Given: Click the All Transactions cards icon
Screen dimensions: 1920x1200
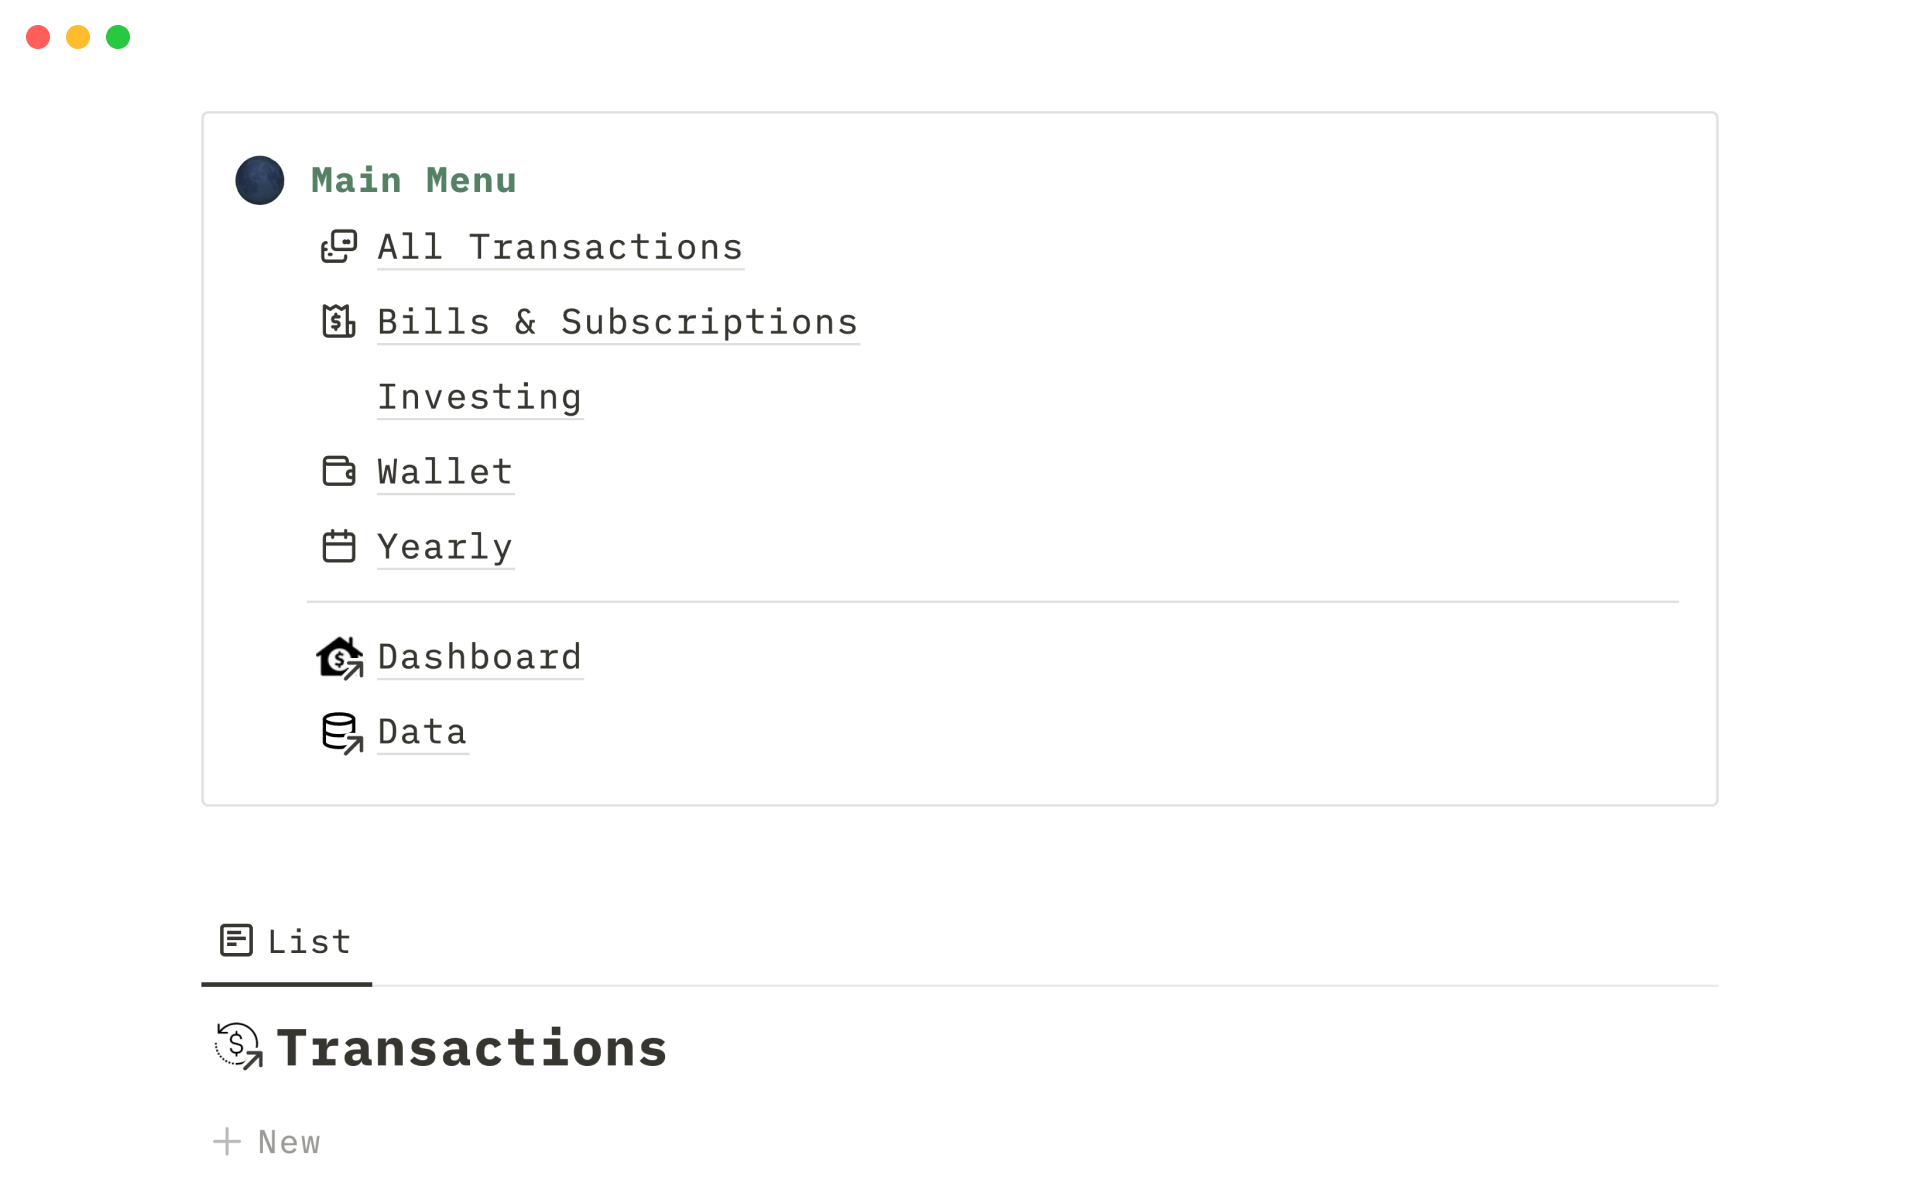Looking at the screenshot, I should coord(339,246).
